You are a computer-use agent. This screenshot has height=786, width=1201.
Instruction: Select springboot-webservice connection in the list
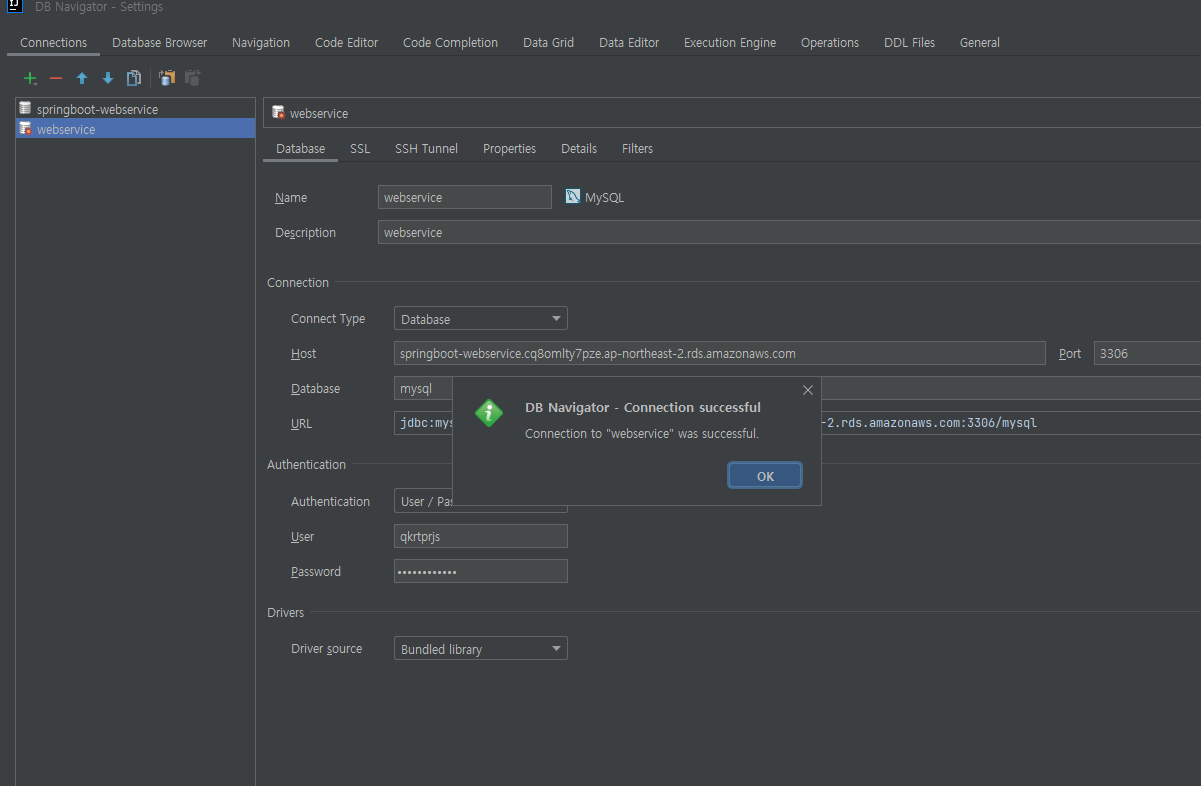pos(136,109)
